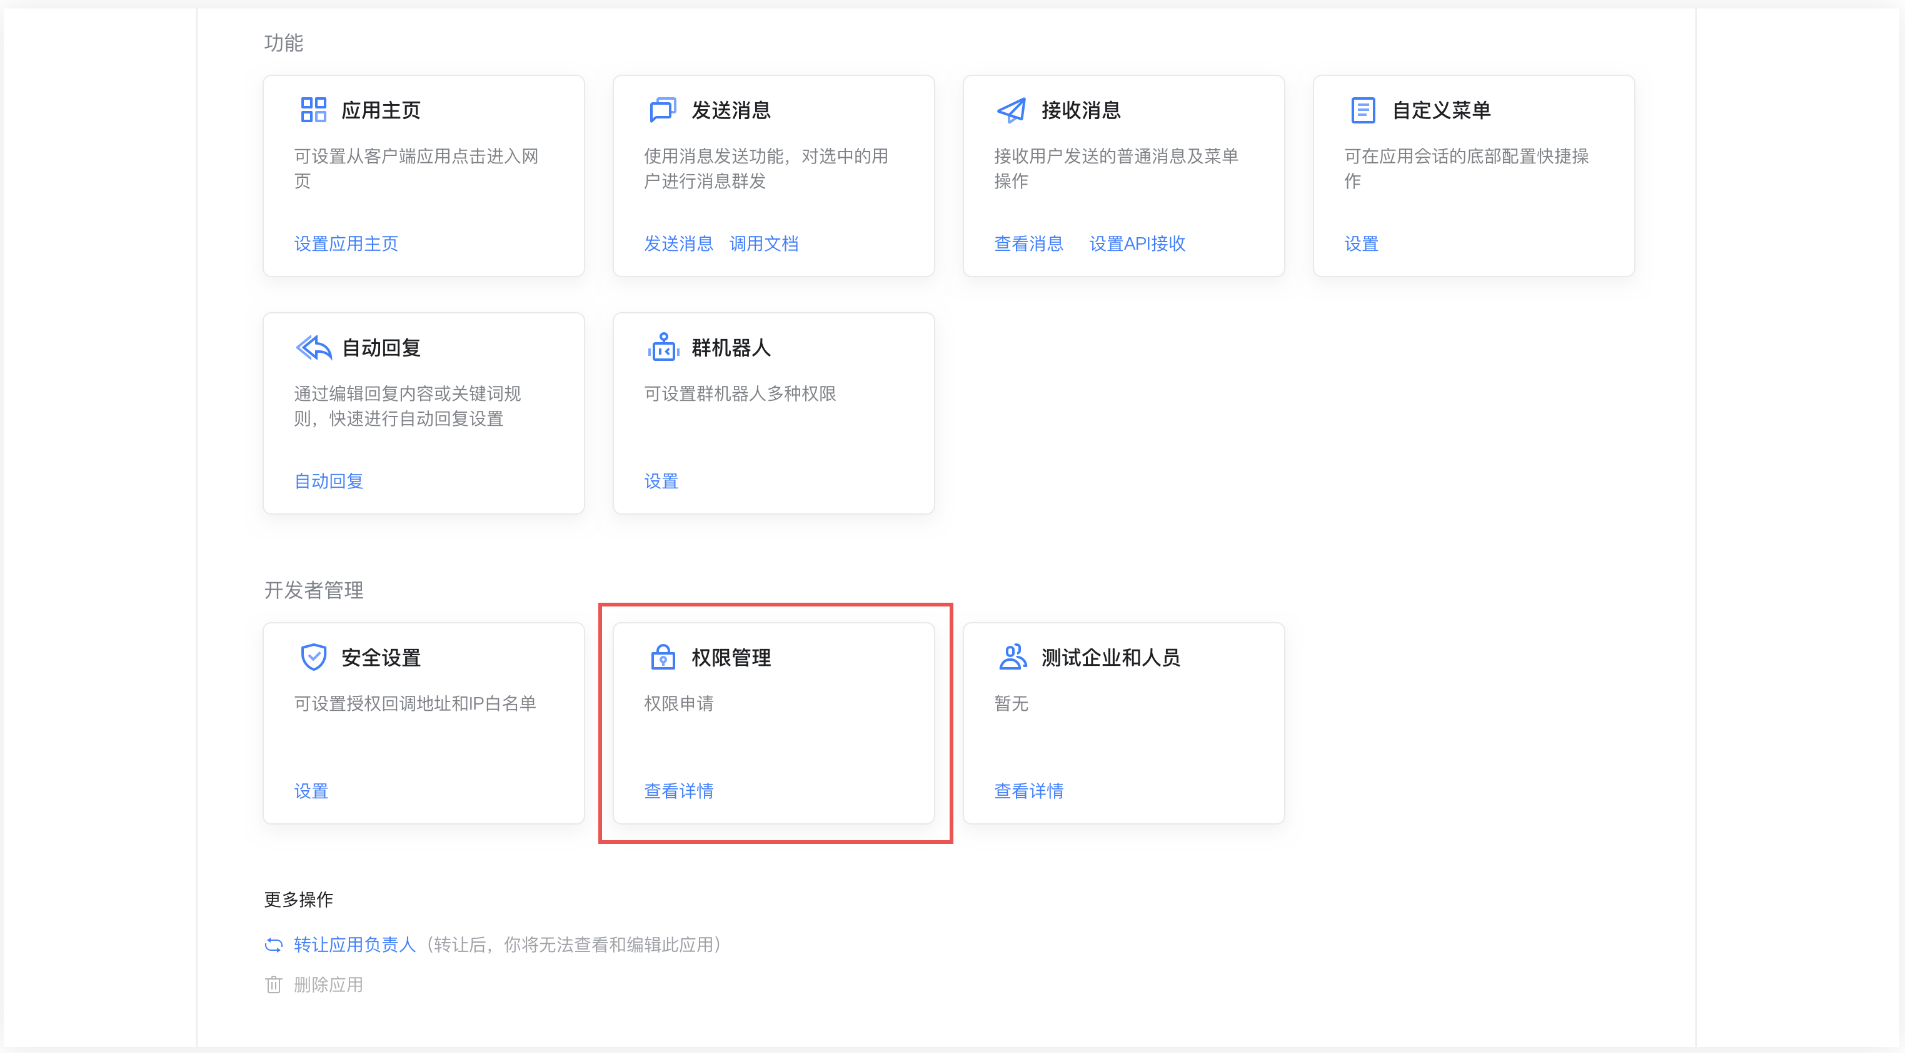The width and height of the screenshot is (1905, 1053).
Task: Click the 自动回复 reply arrow icon
Action: 313,347
